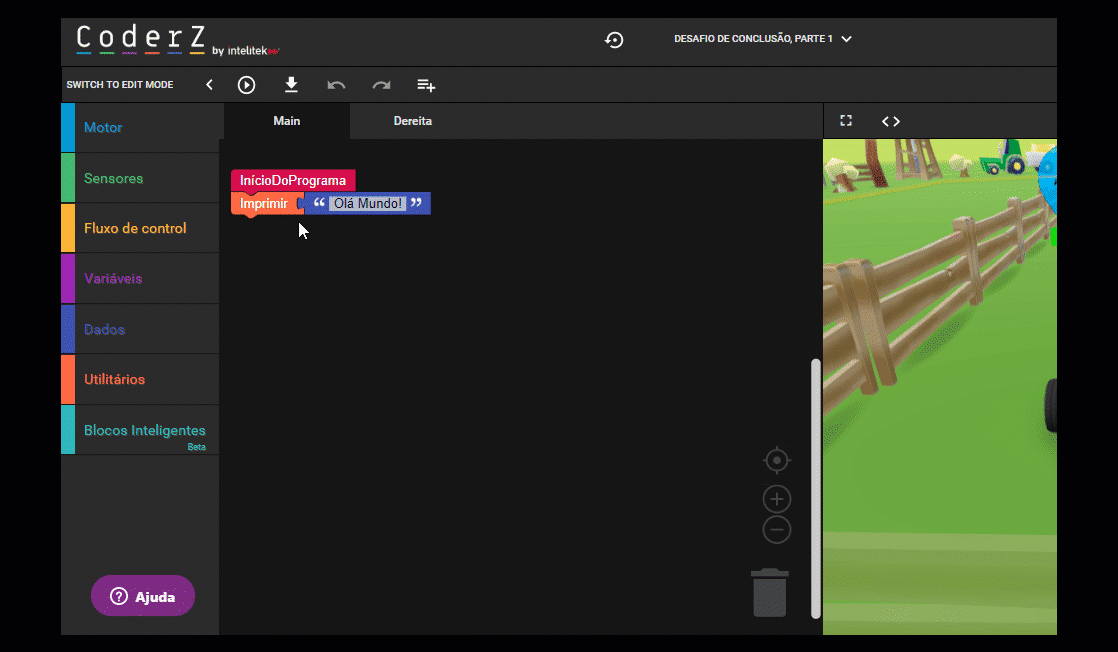Select the Main tab
1118x652 pixels.
(287, 121)
